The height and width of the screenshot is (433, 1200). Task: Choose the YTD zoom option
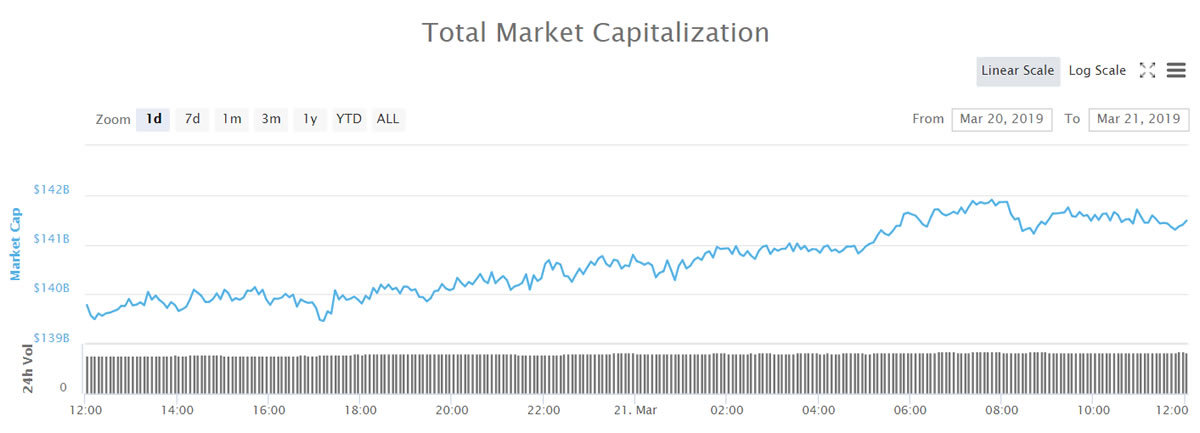click(349, 120)
